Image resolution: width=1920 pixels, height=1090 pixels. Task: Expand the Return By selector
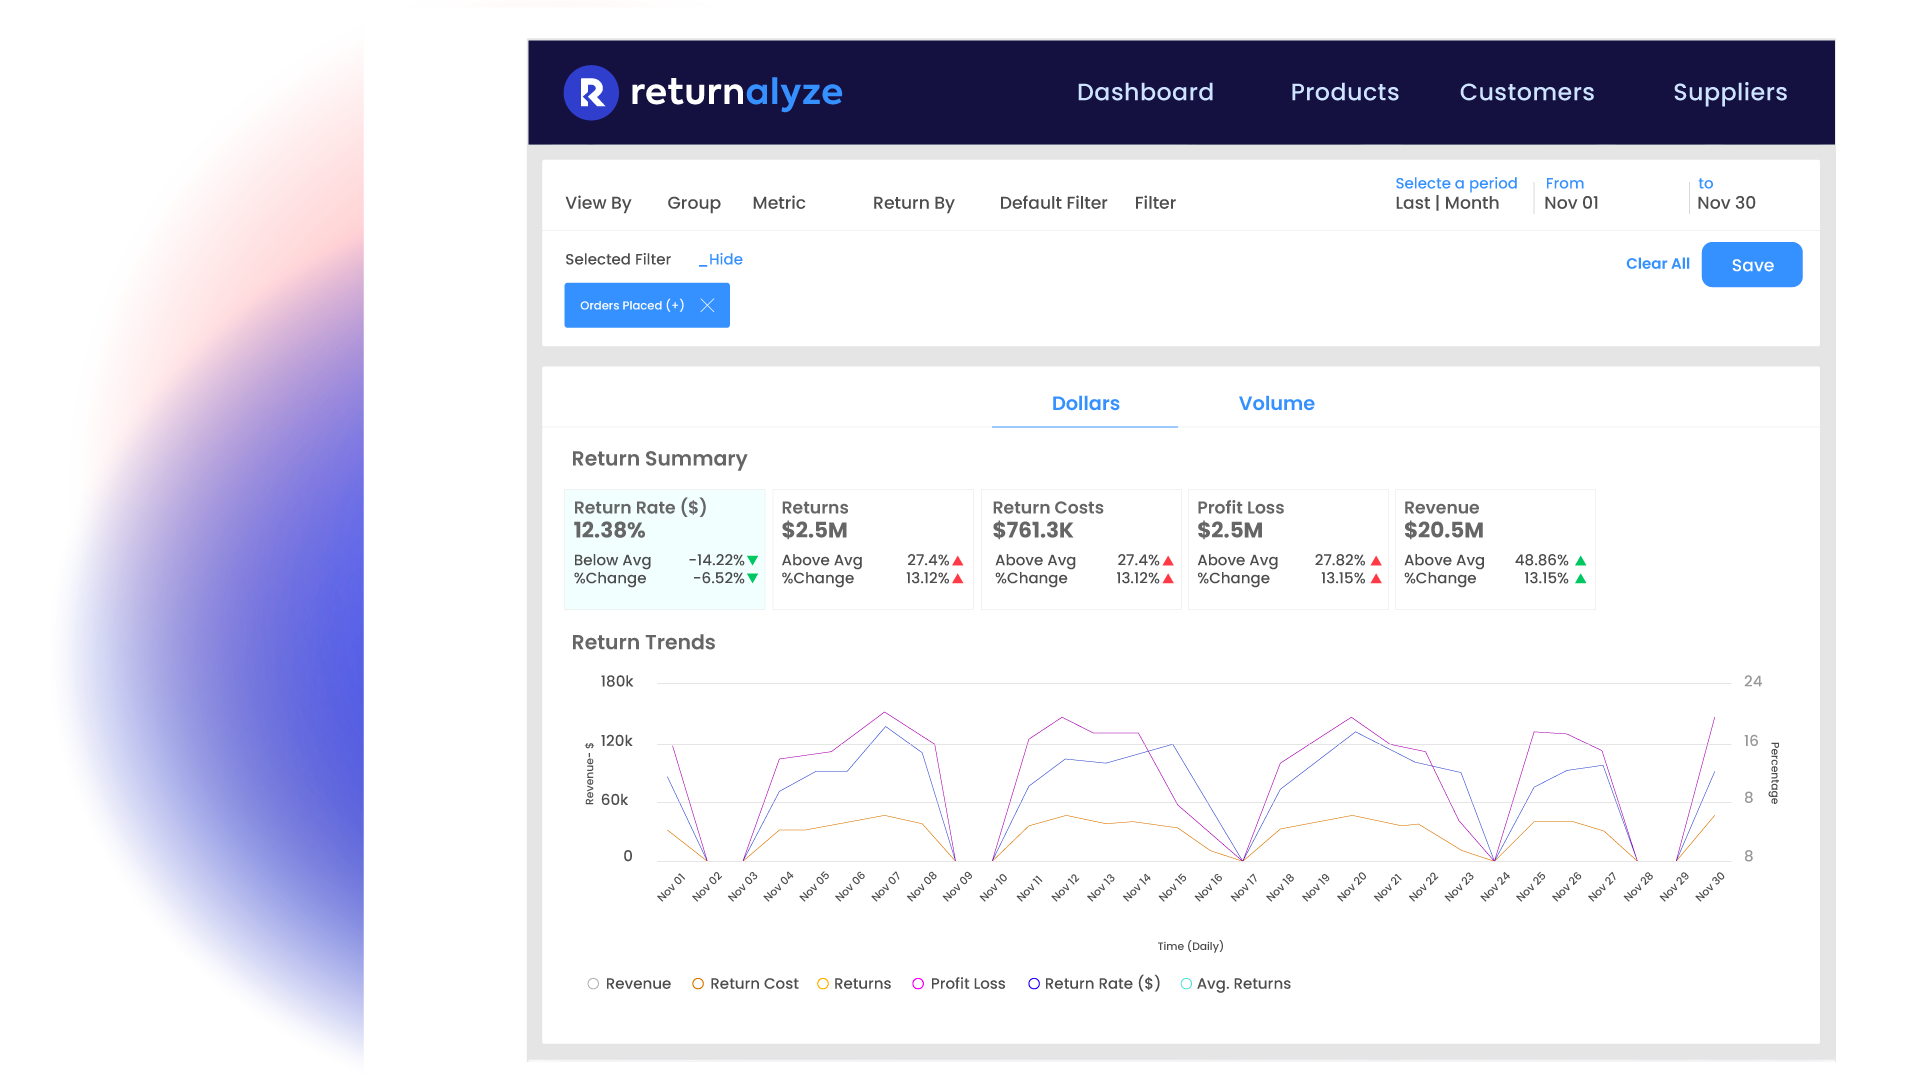point(912,202)
